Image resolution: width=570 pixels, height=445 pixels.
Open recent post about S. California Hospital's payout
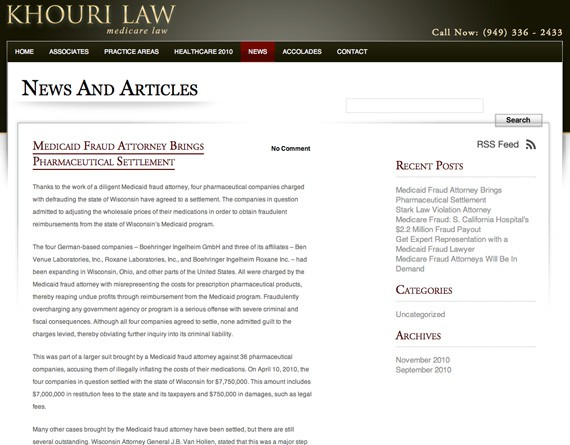[x=462, y=224]
